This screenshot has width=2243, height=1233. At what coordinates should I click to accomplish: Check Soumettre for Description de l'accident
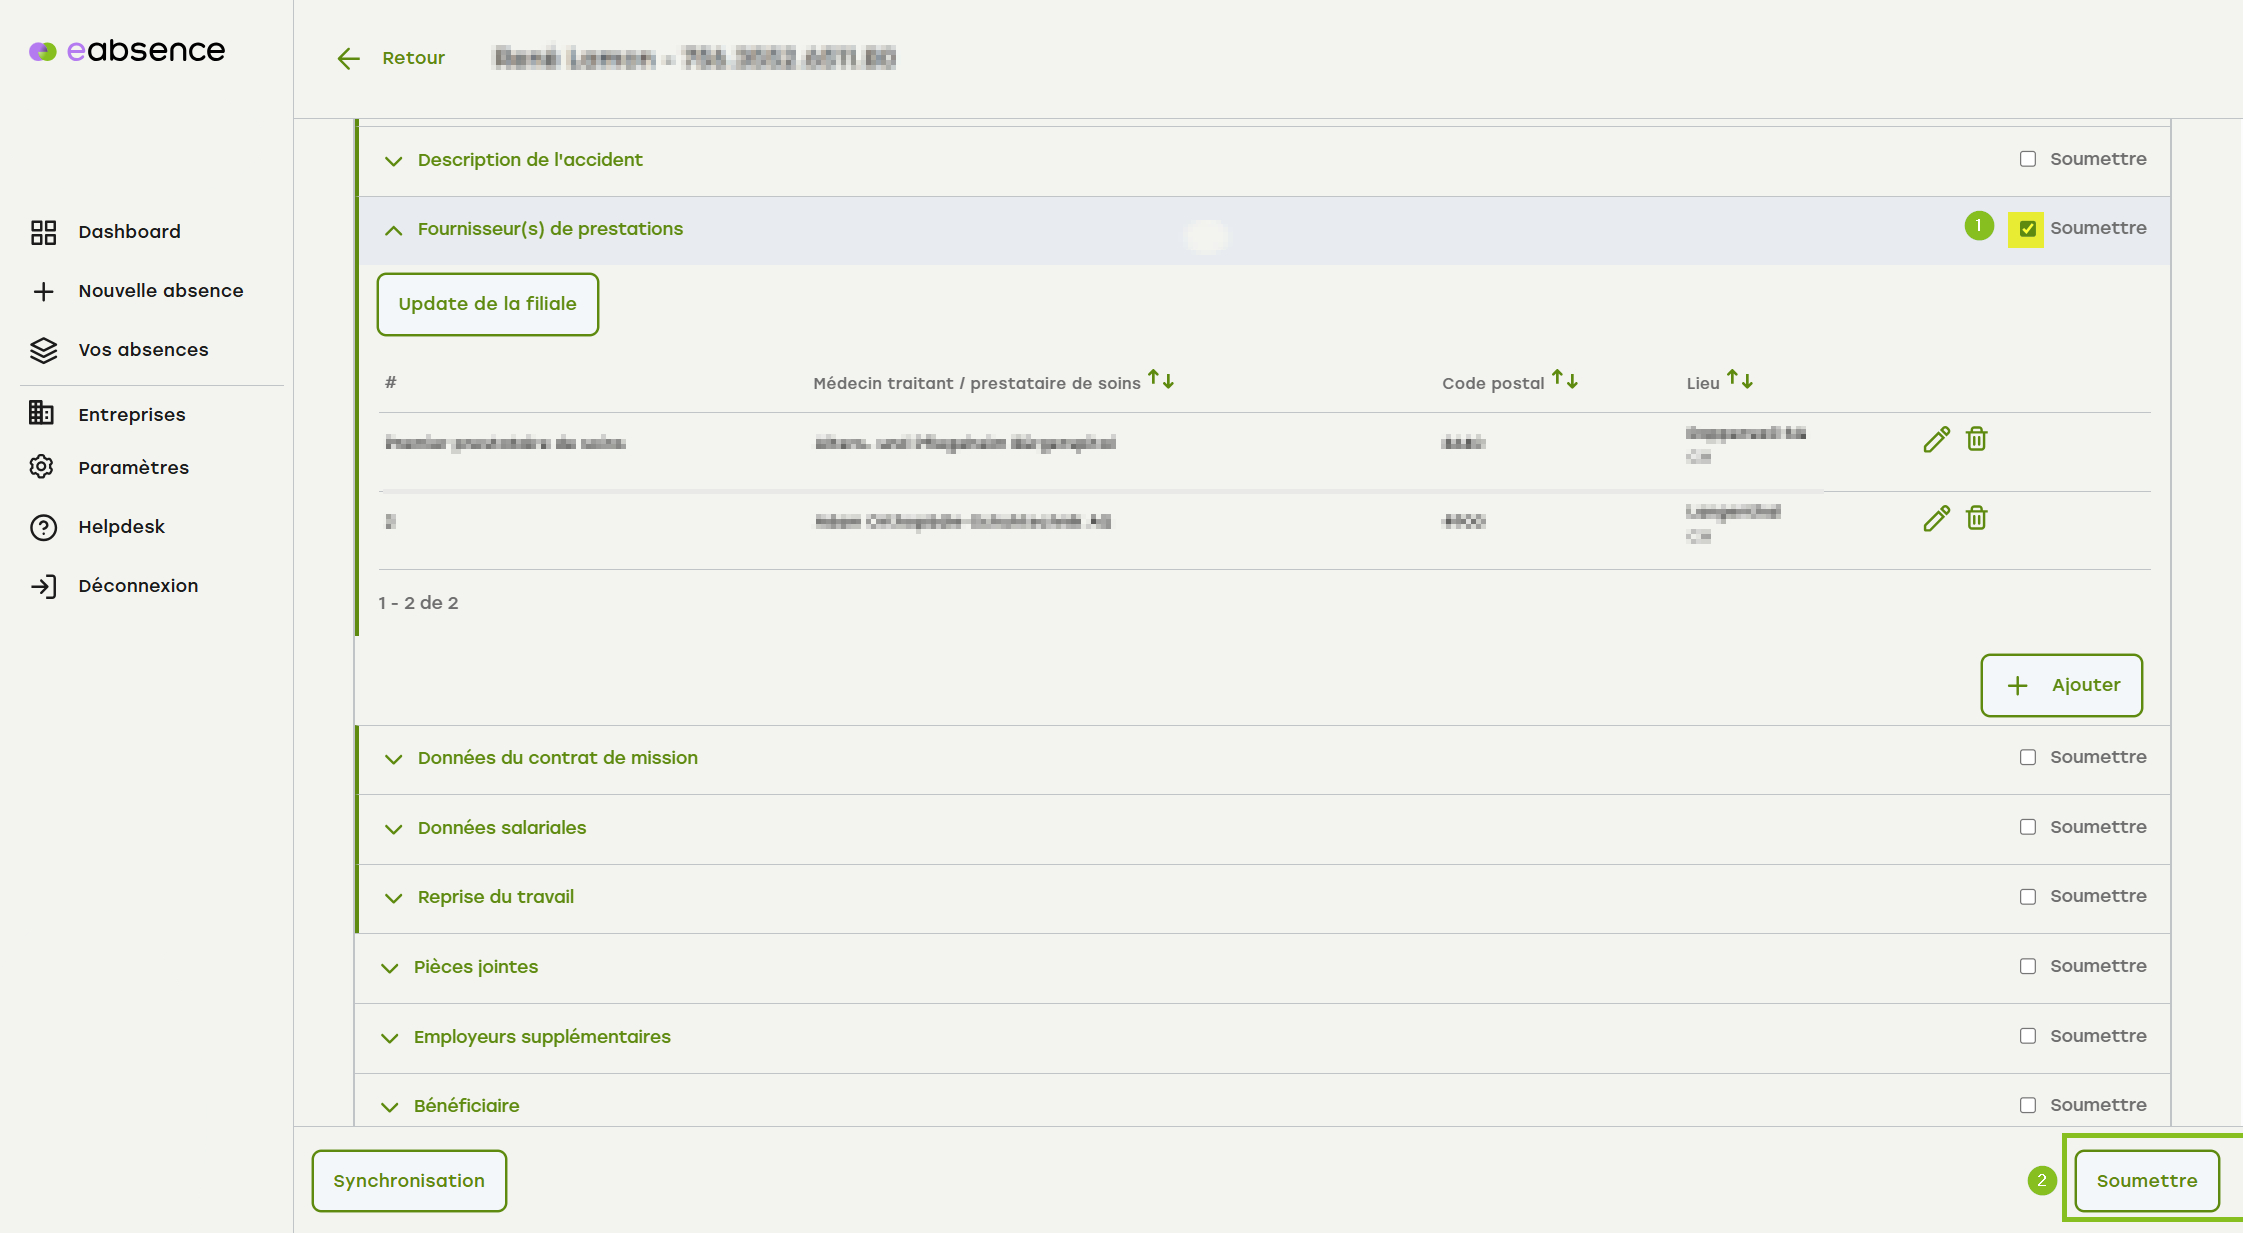(x=2027, y=159)
